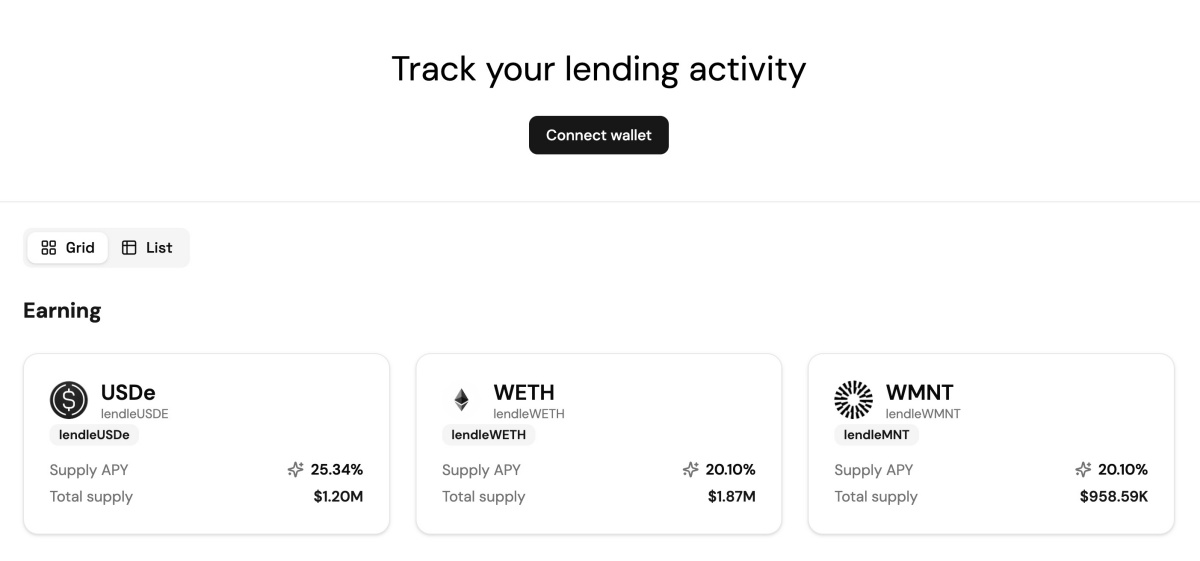
Task: Click the WMNT token logo icon
Action: click(x=853, y=400)
